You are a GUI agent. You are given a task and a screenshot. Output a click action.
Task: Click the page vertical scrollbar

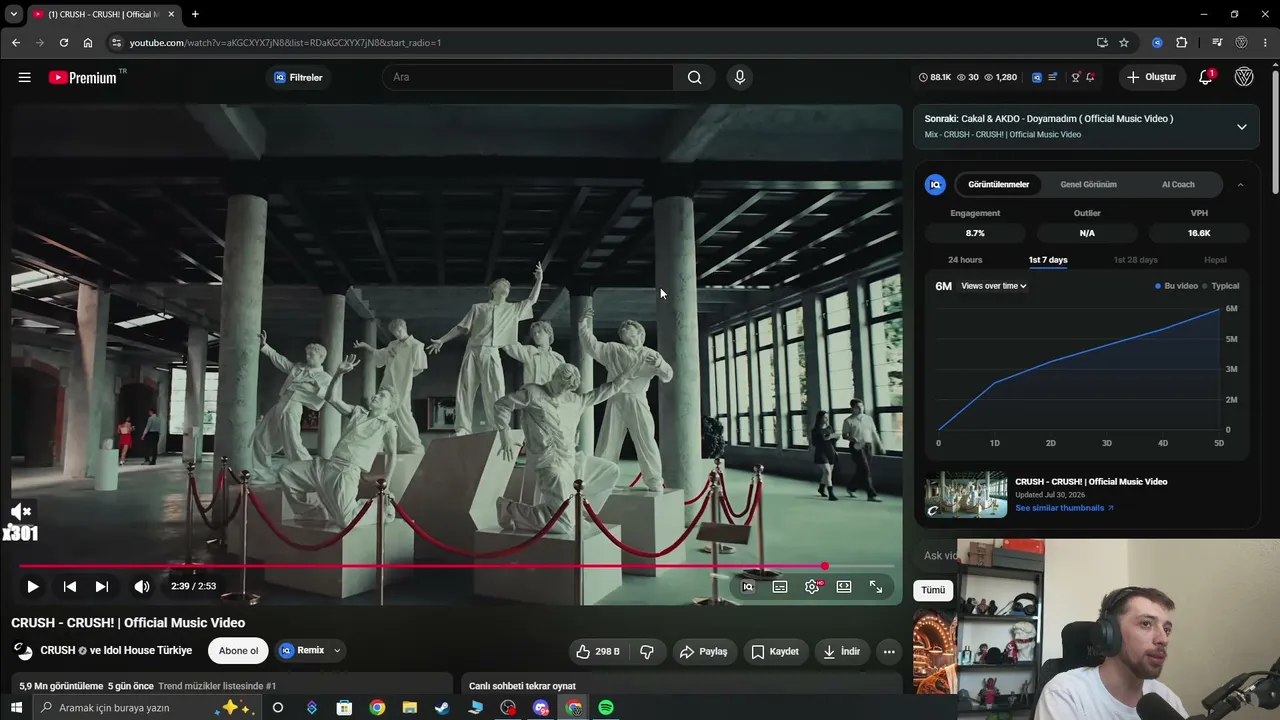click(x=1275, y=130)
